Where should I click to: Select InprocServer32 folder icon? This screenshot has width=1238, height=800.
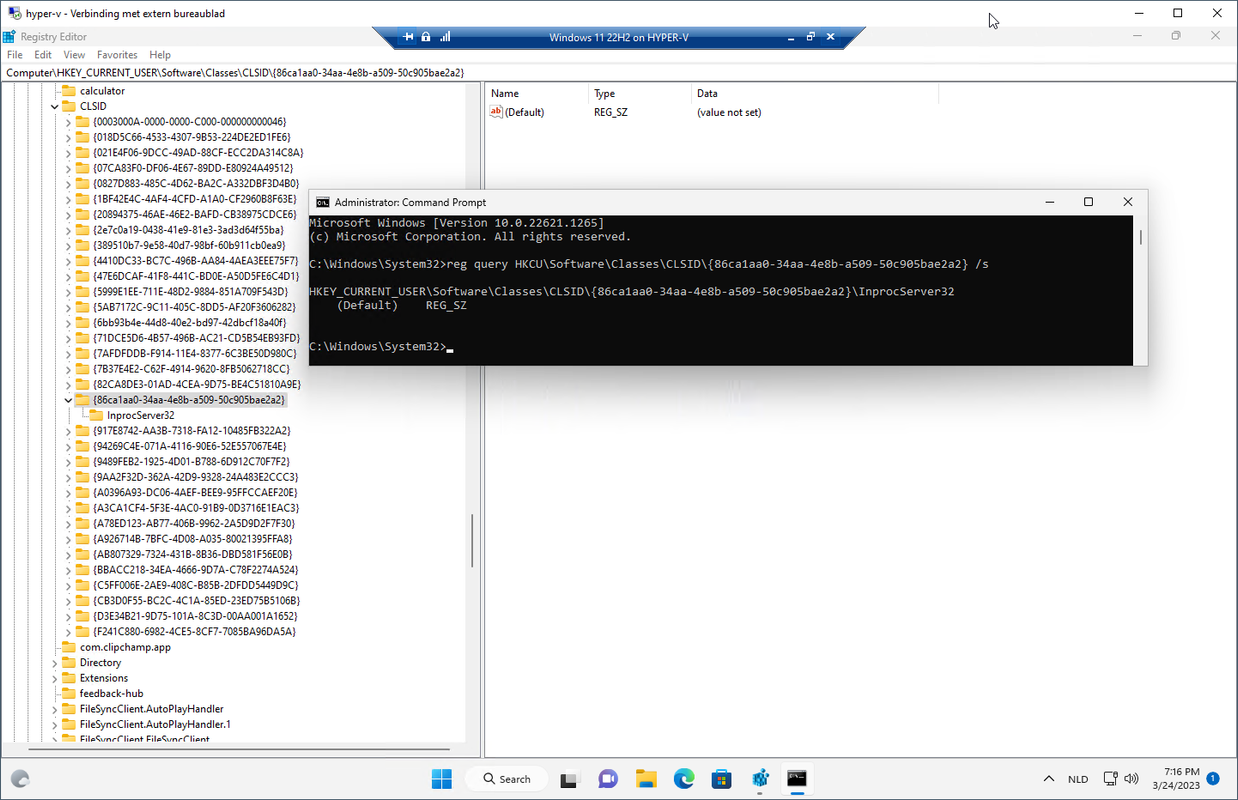point(96,415)
